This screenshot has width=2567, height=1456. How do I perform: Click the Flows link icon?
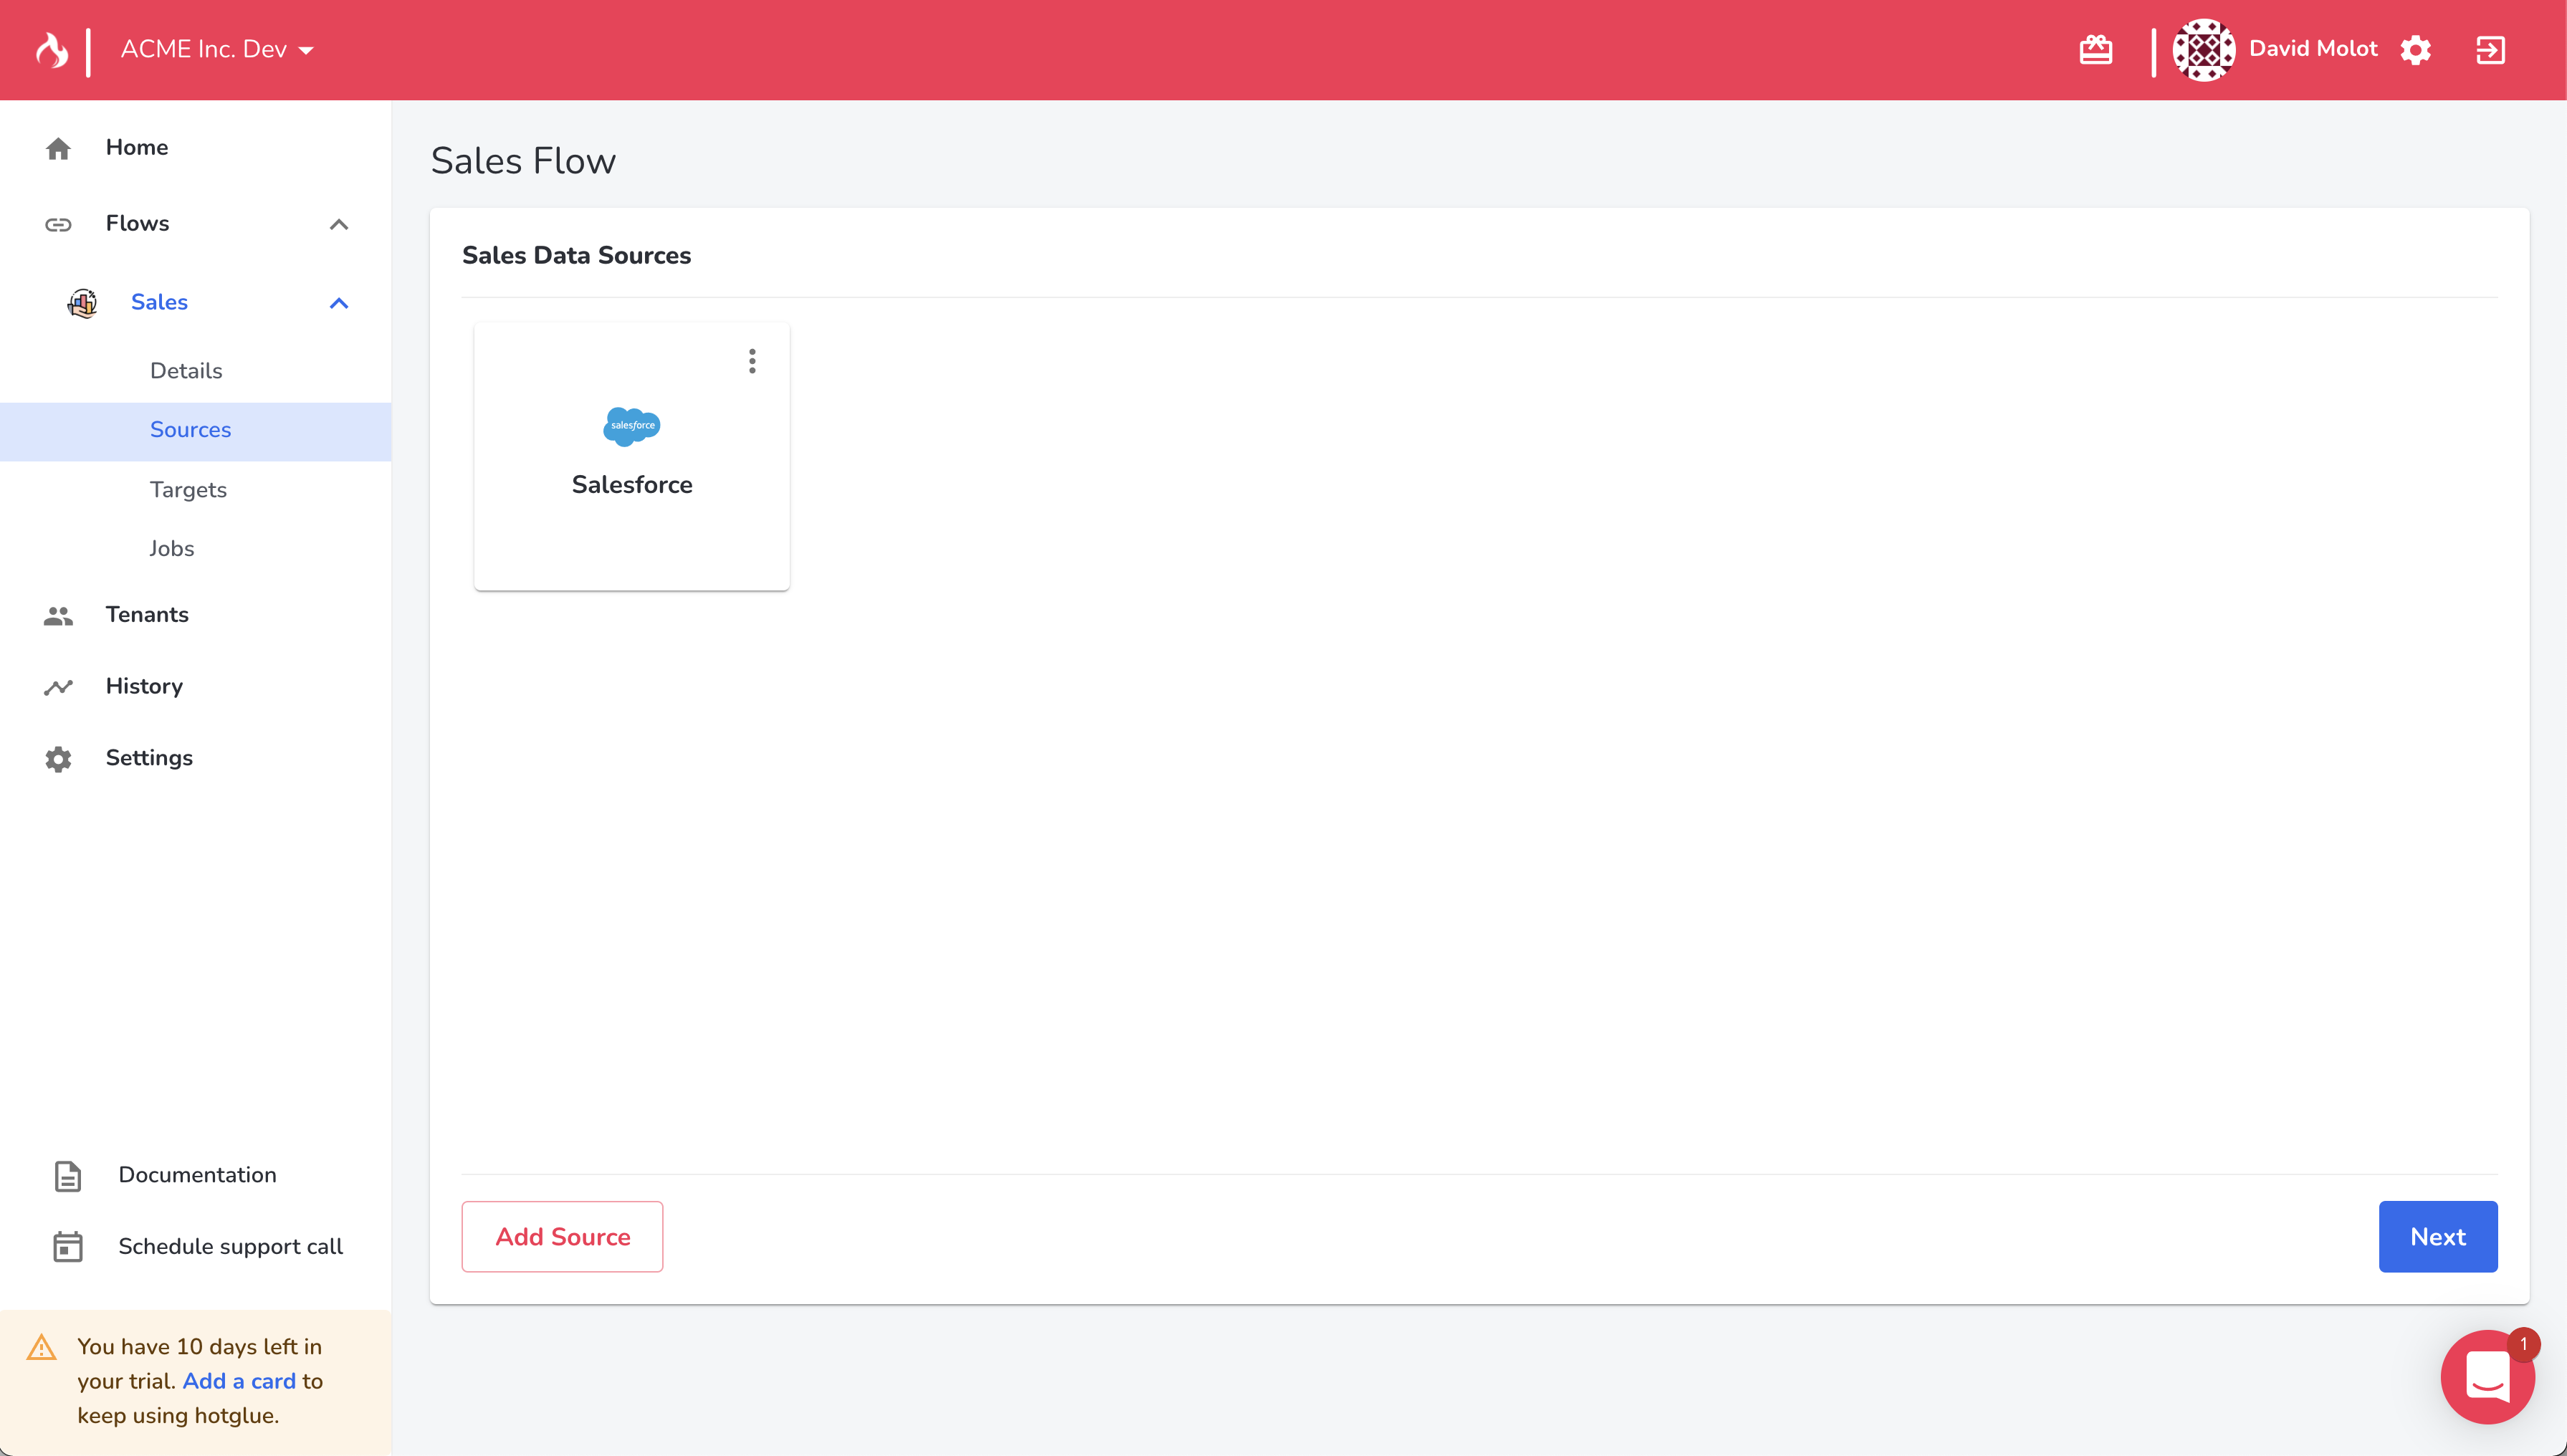tap(58, 224)
